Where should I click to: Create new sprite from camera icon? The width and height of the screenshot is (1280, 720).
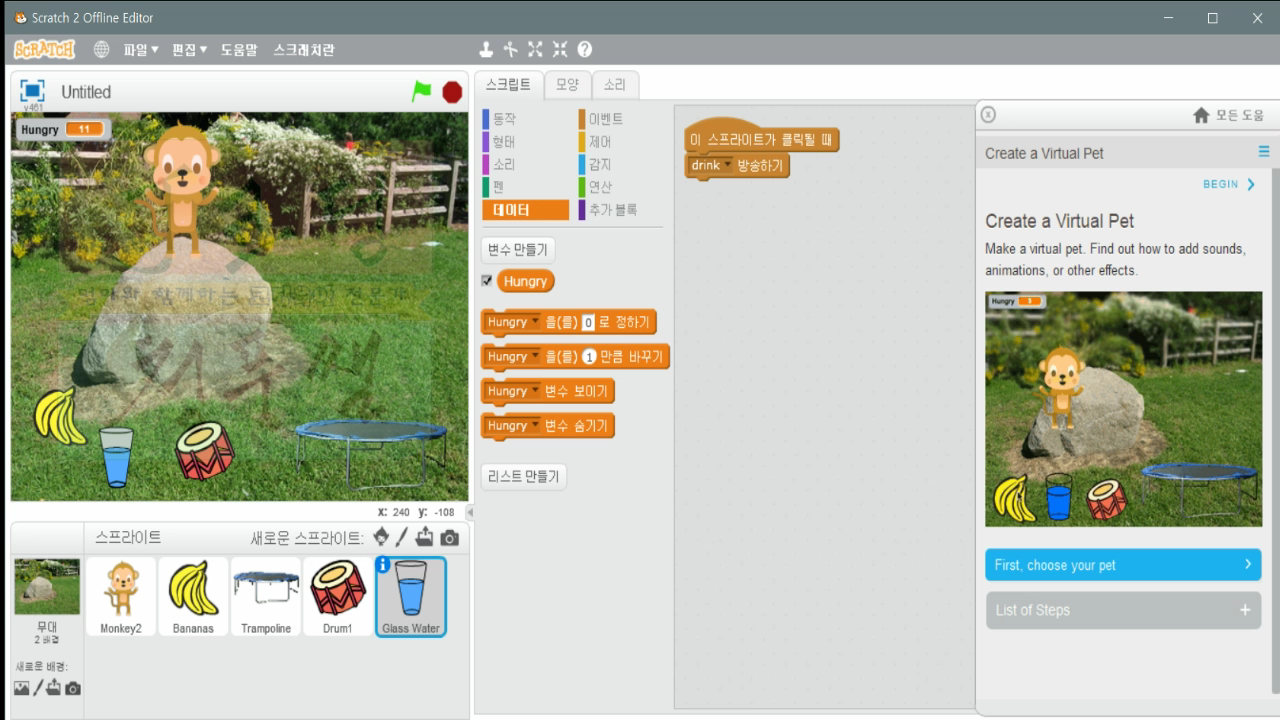pos(450,538)
